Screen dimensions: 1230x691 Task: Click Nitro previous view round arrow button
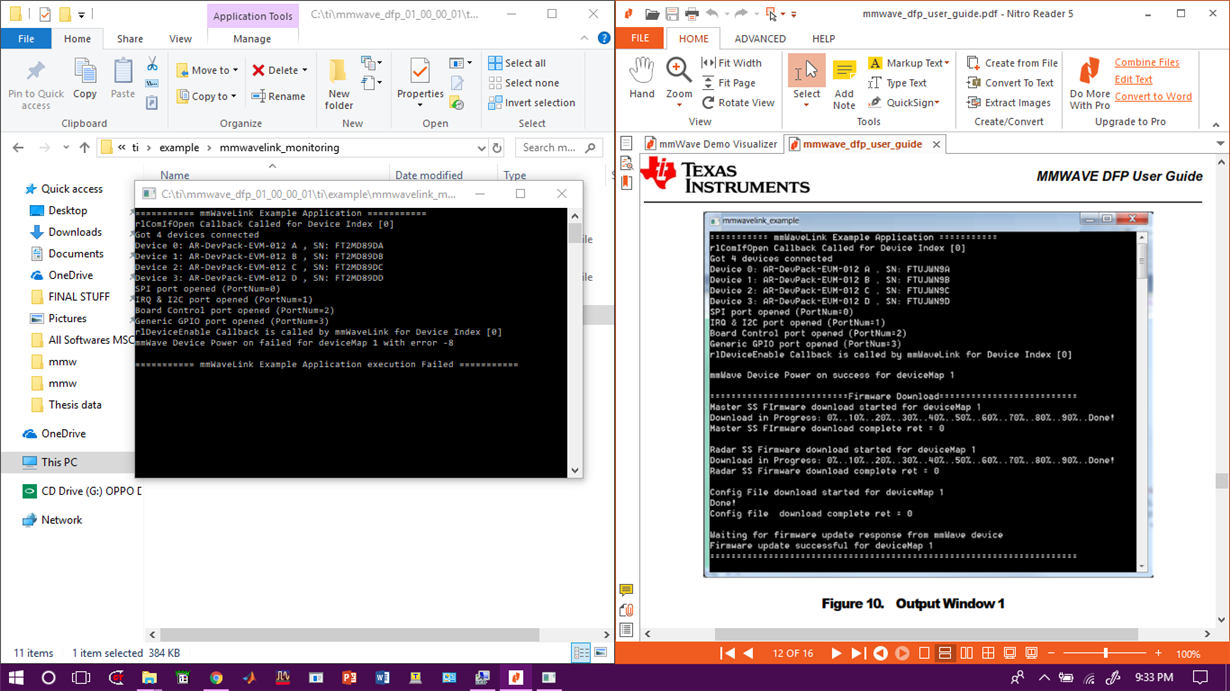coord(880,654)
